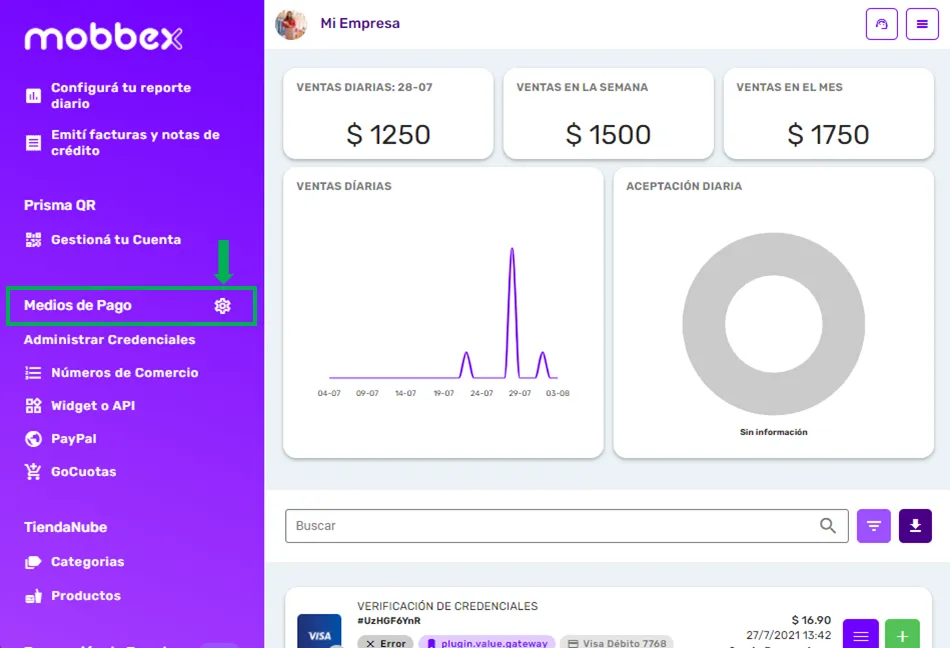Click the QR code icon for Gestioná tu Cuenta
The height and width of the screenshot is (648, 950).
33,240
